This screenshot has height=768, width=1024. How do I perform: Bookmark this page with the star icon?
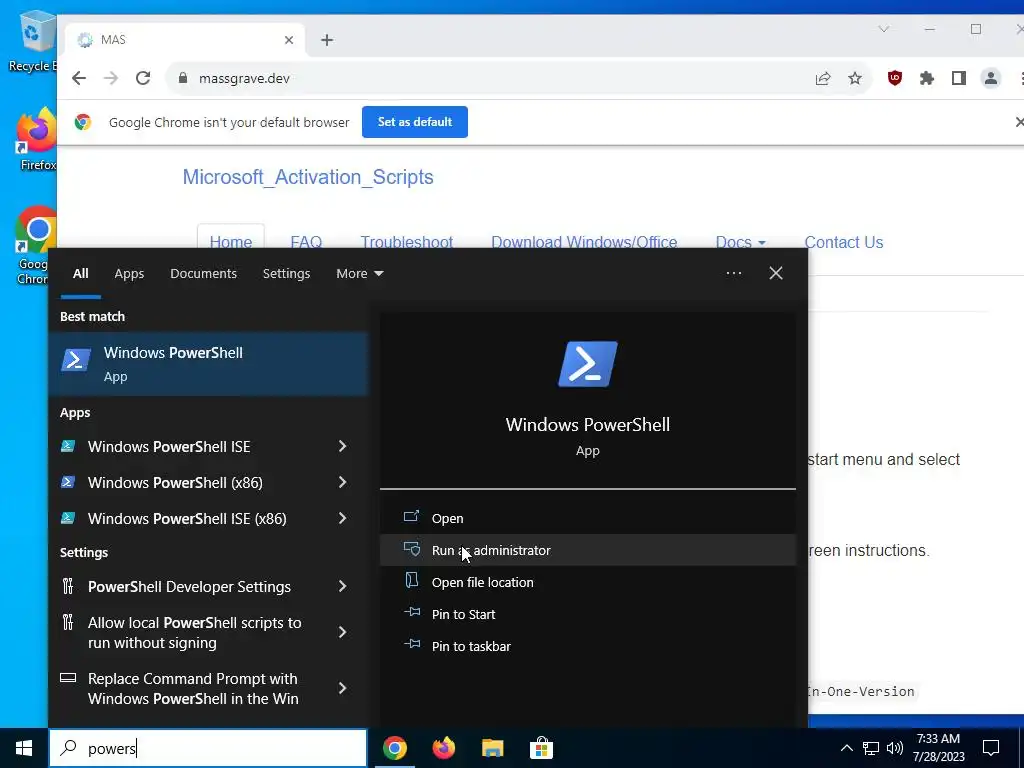tap(855, 78)
